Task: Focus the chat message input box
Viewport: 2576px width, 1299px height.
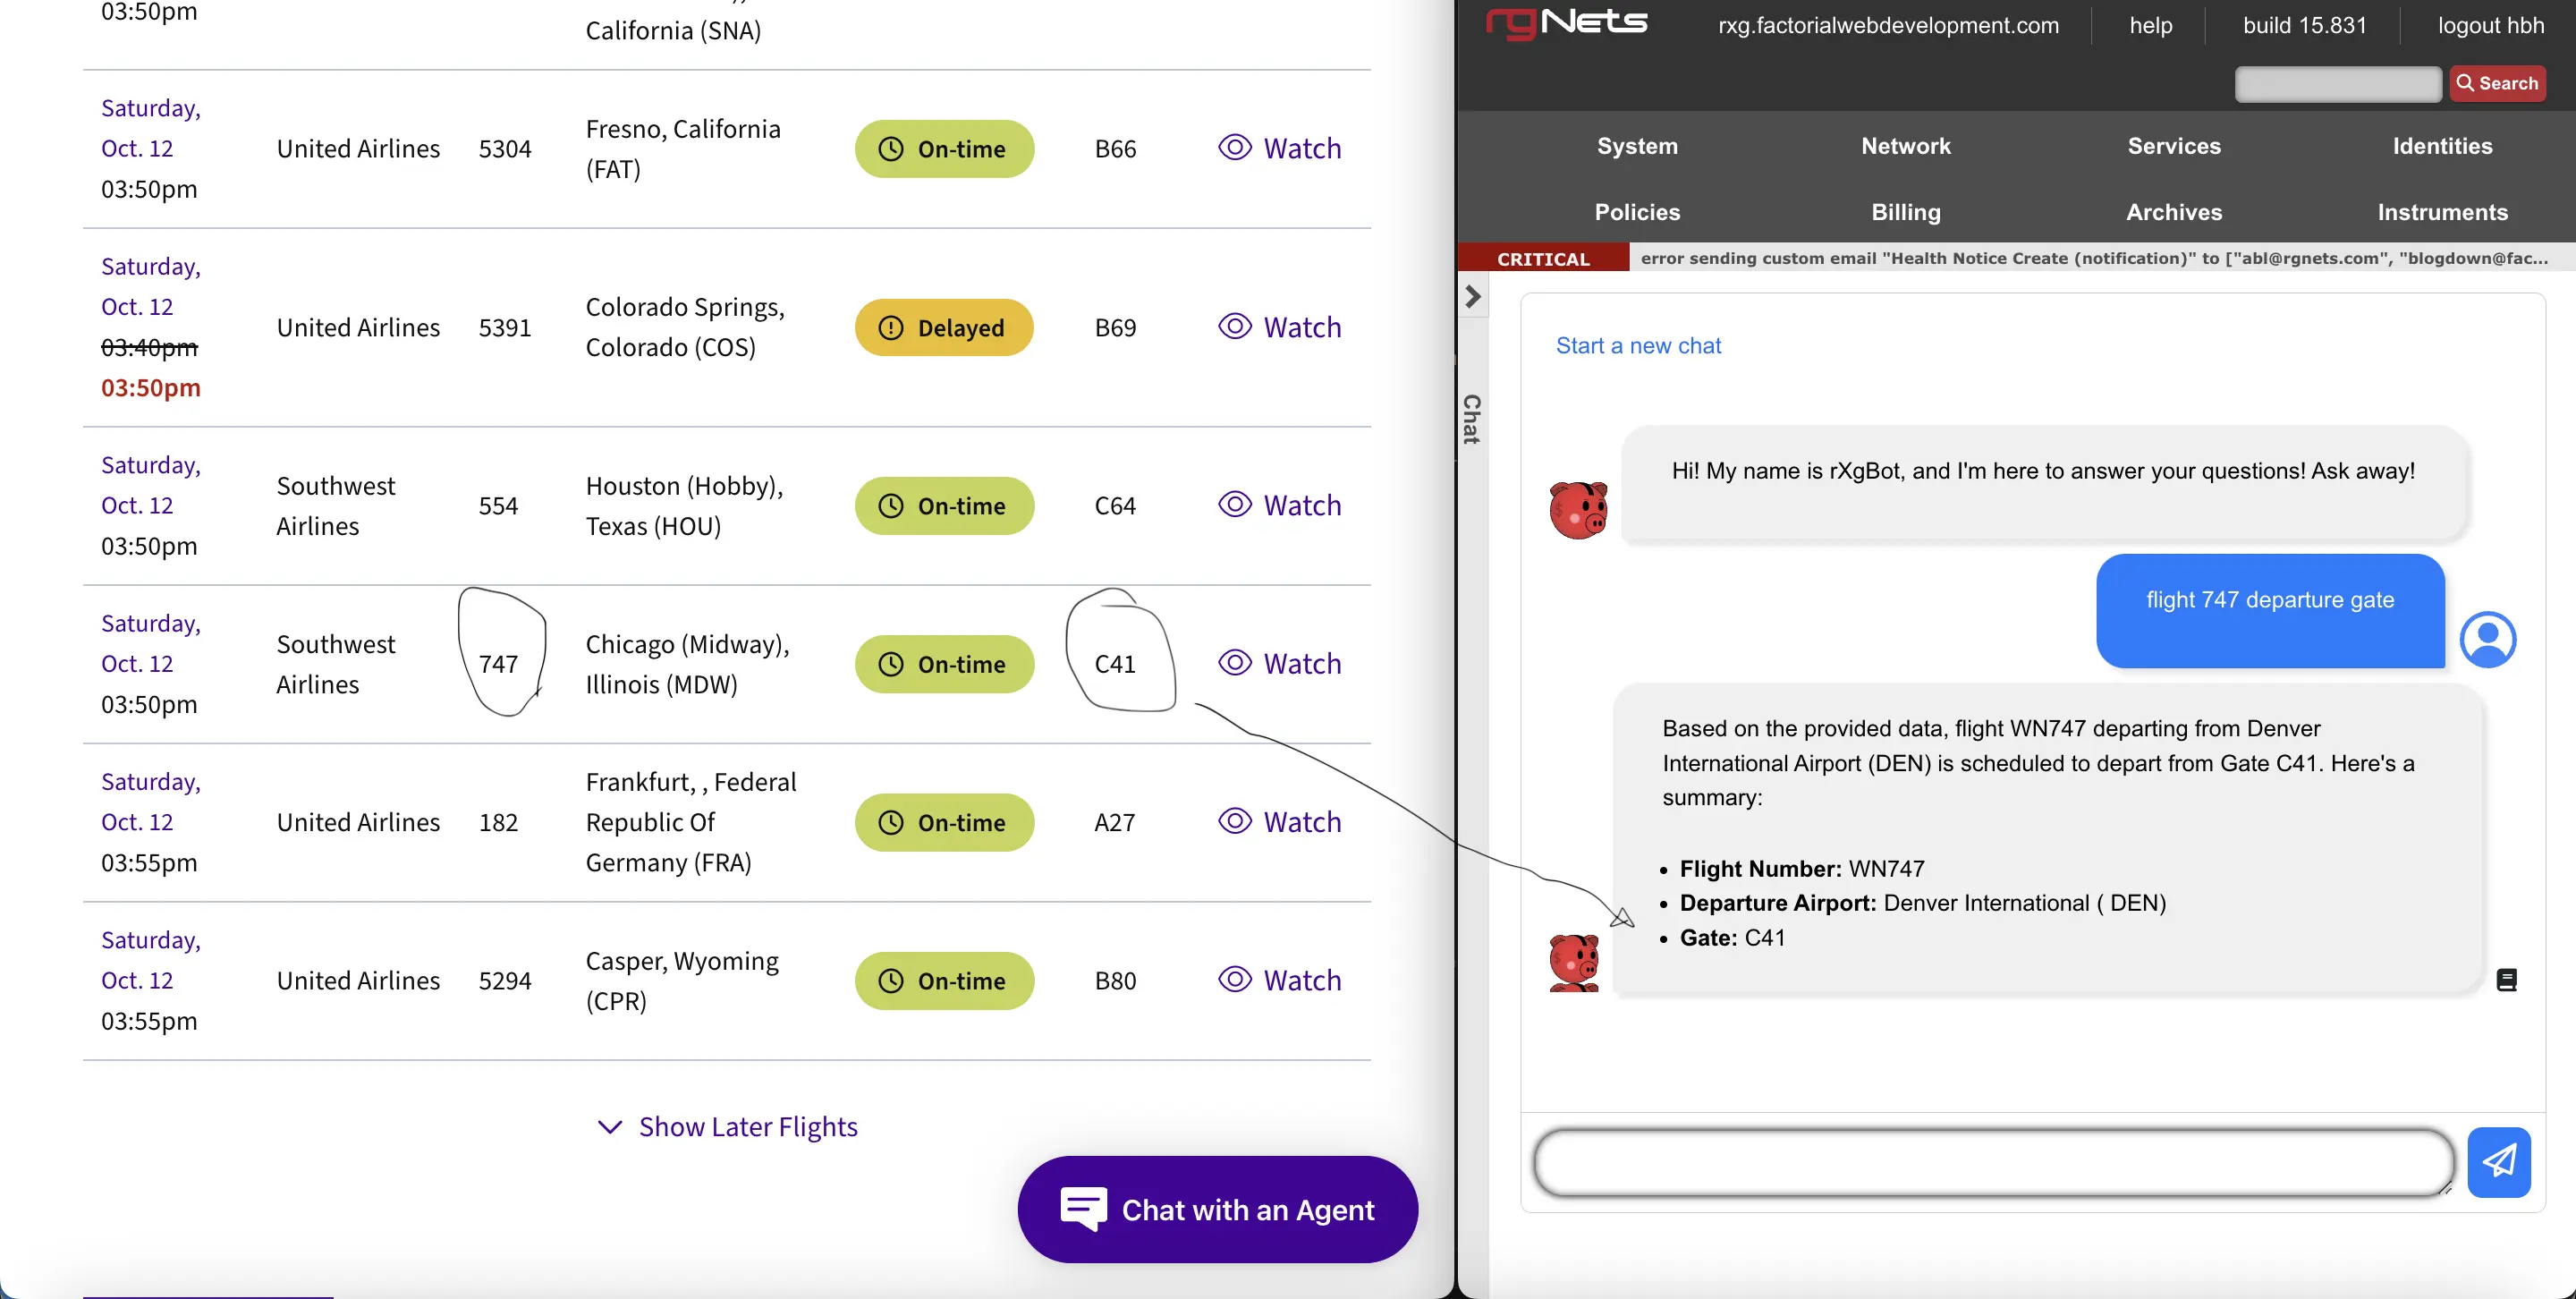Action: point(1994,1162)
